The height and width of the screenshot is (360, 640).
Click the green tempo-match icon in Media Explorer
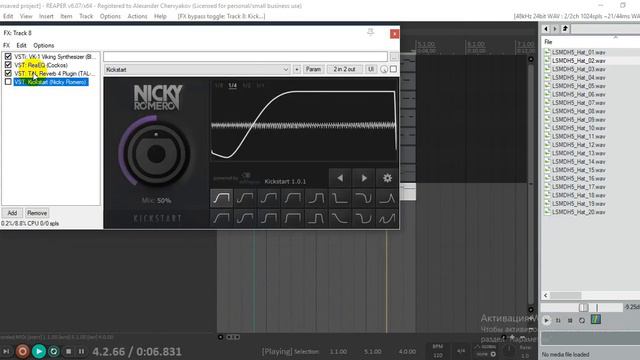596,320
